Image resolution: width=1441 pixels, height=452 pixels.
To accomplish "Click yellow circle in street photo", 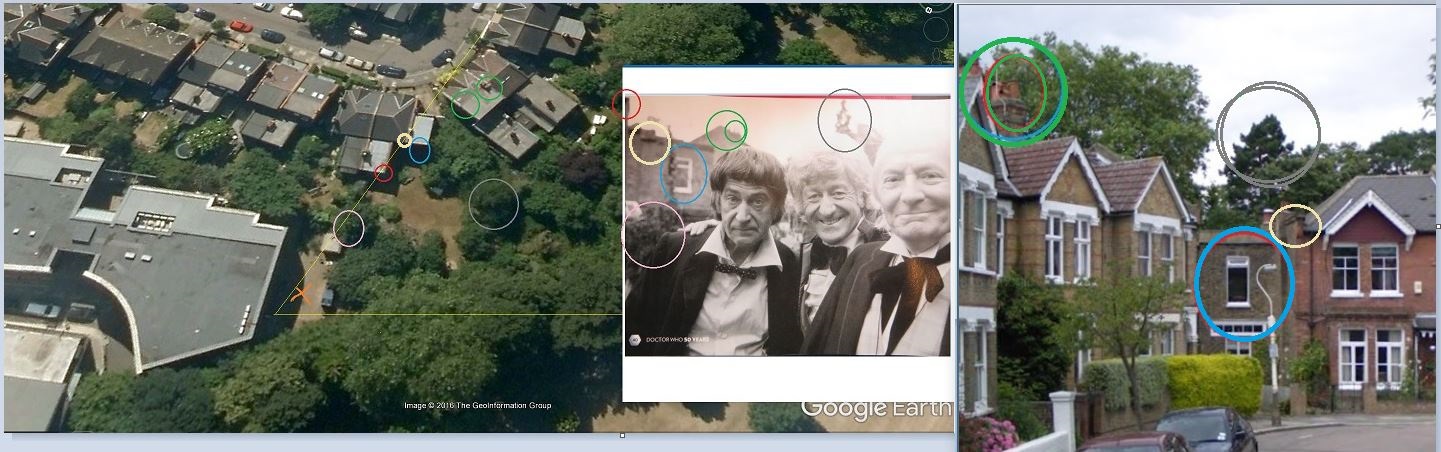I will coord(1296,226).
